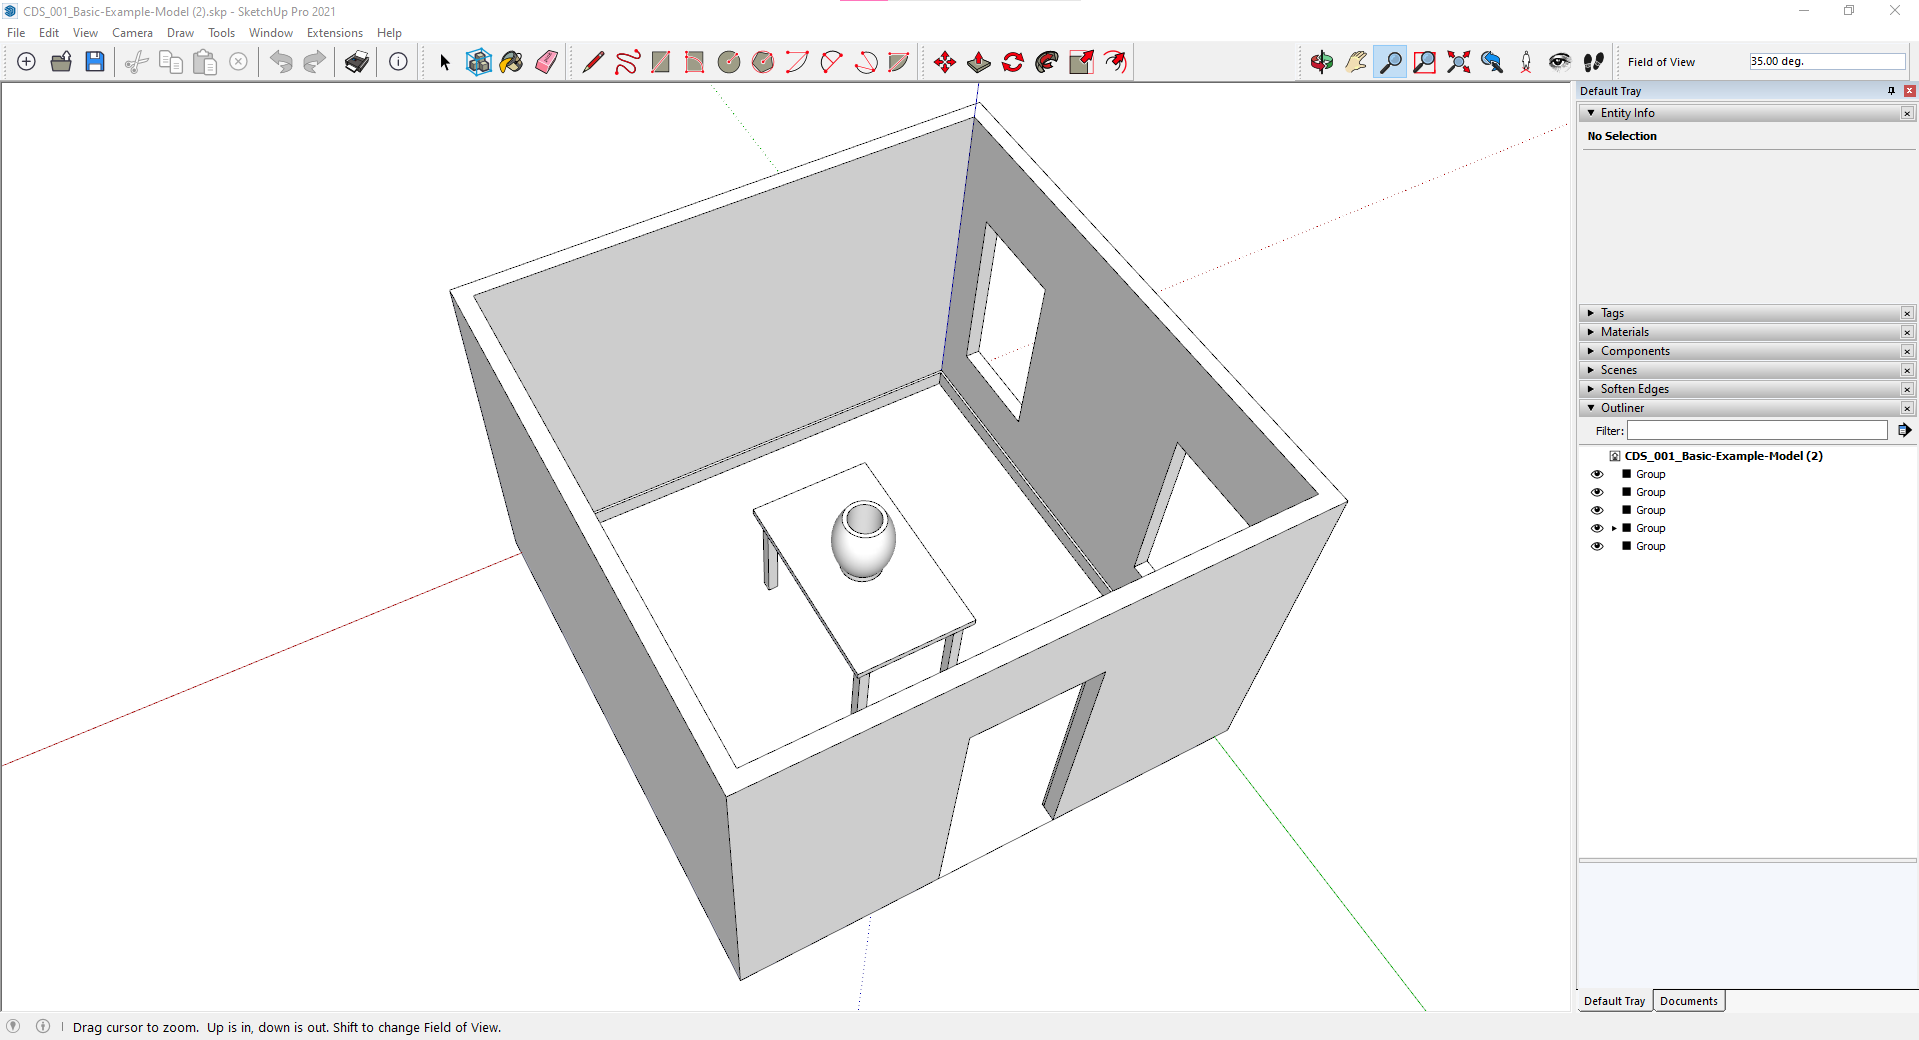Open the Outliner details arrow button

coord(1904,430)
